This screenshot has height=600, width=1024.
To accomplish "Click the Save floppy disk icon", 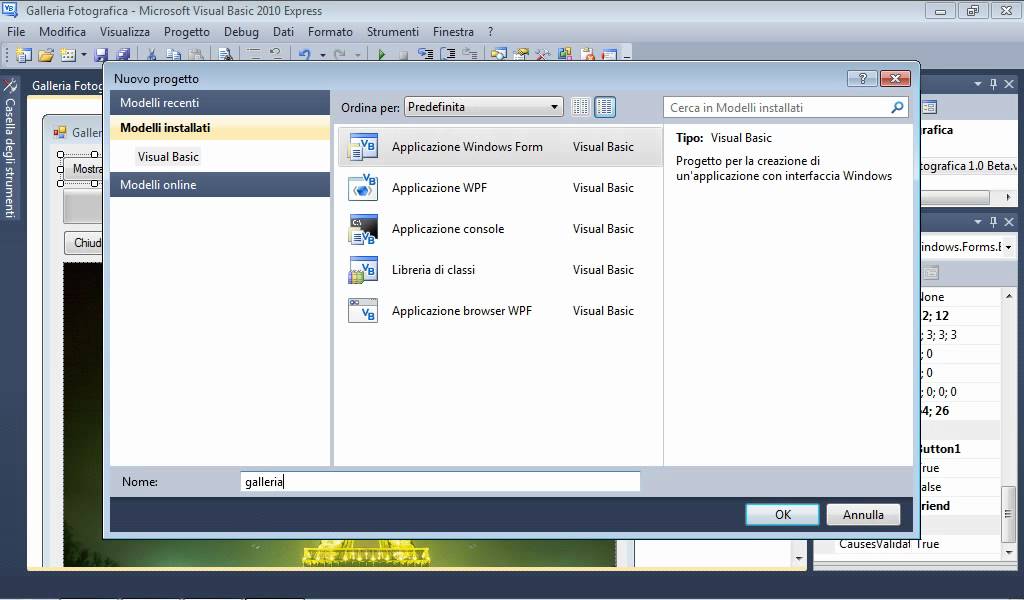I will 101,55.
